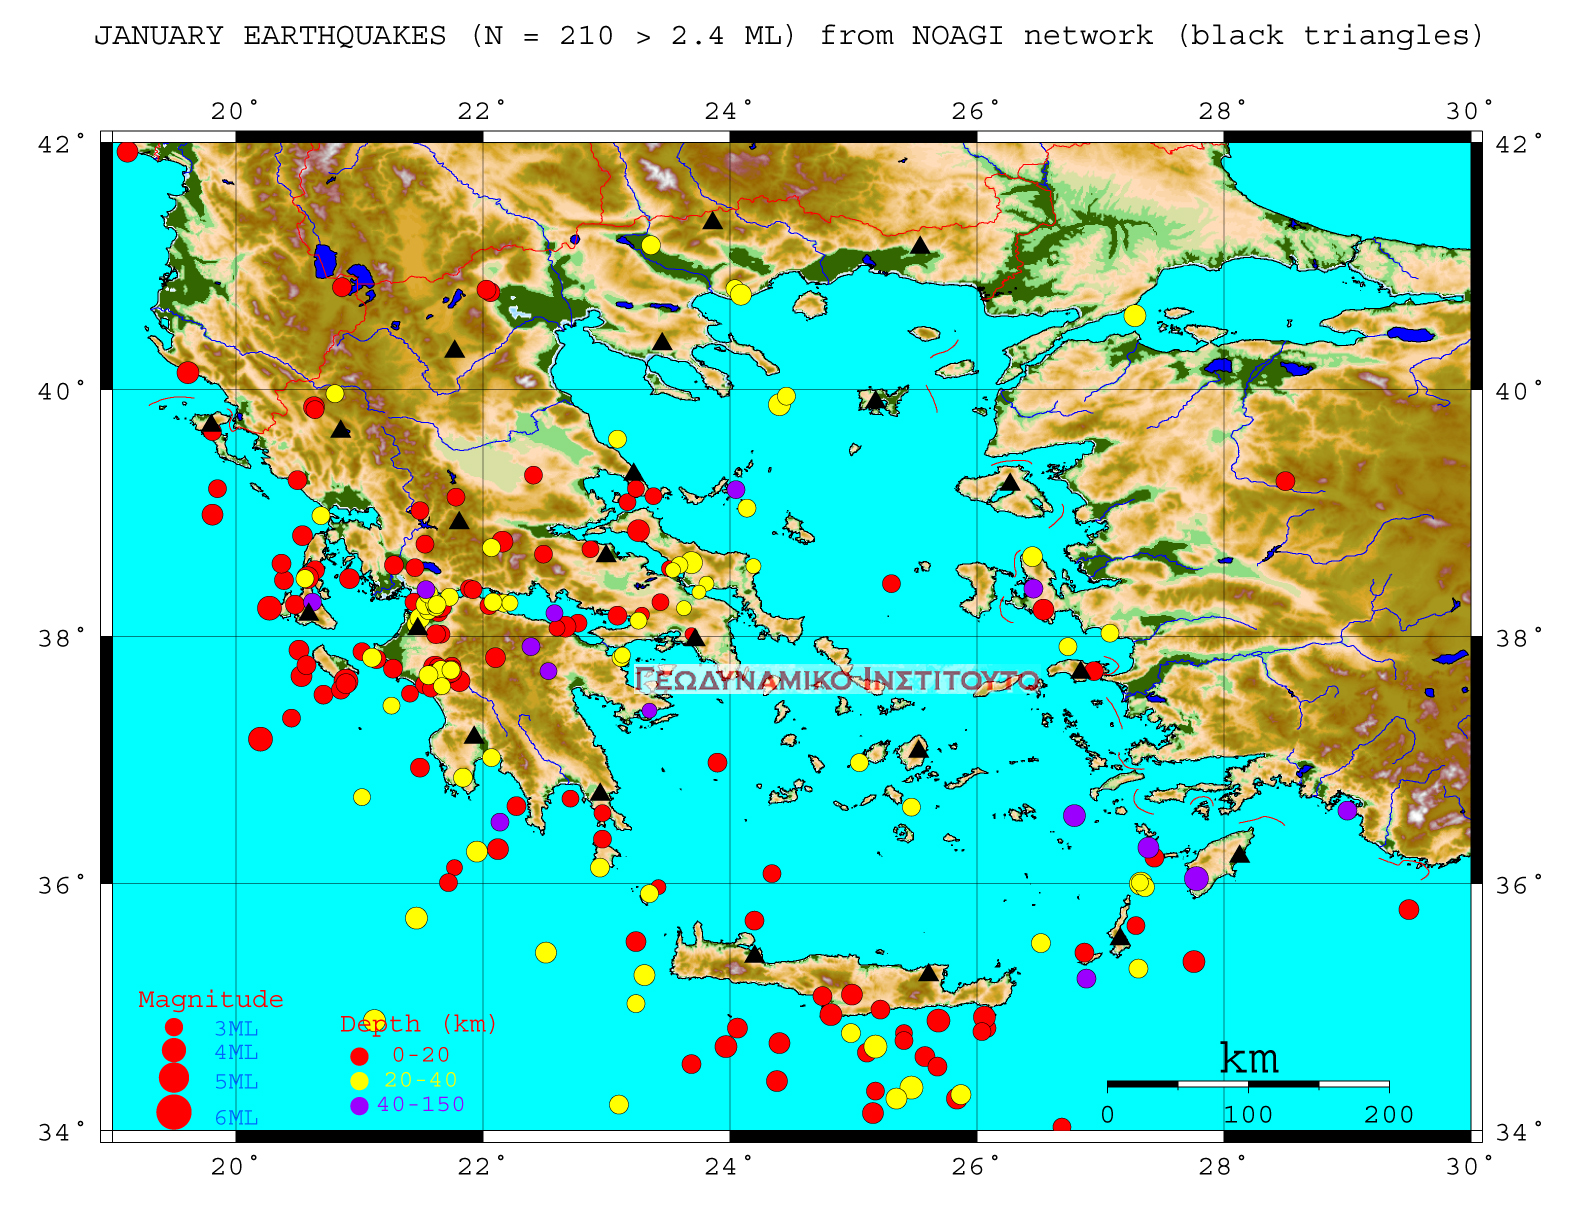The image size is (1593, 1212).
Task: Click the 6ML magnitude legend circle
Action: point(174,1111)
